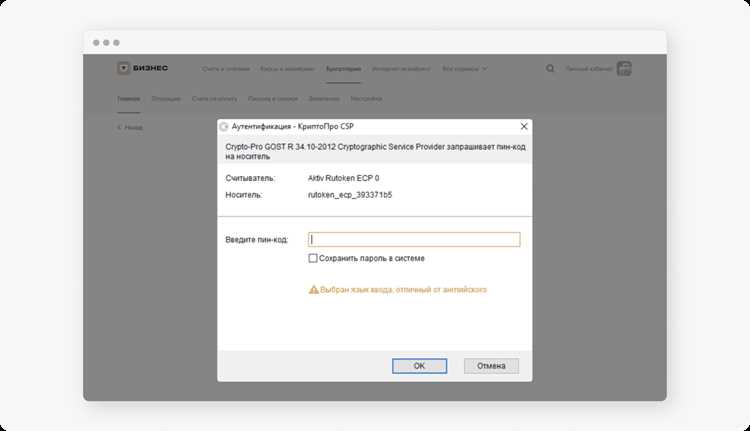
Task: Open the Бухгалтерия tab in the top navigation
Action: [x=343, y=69]
